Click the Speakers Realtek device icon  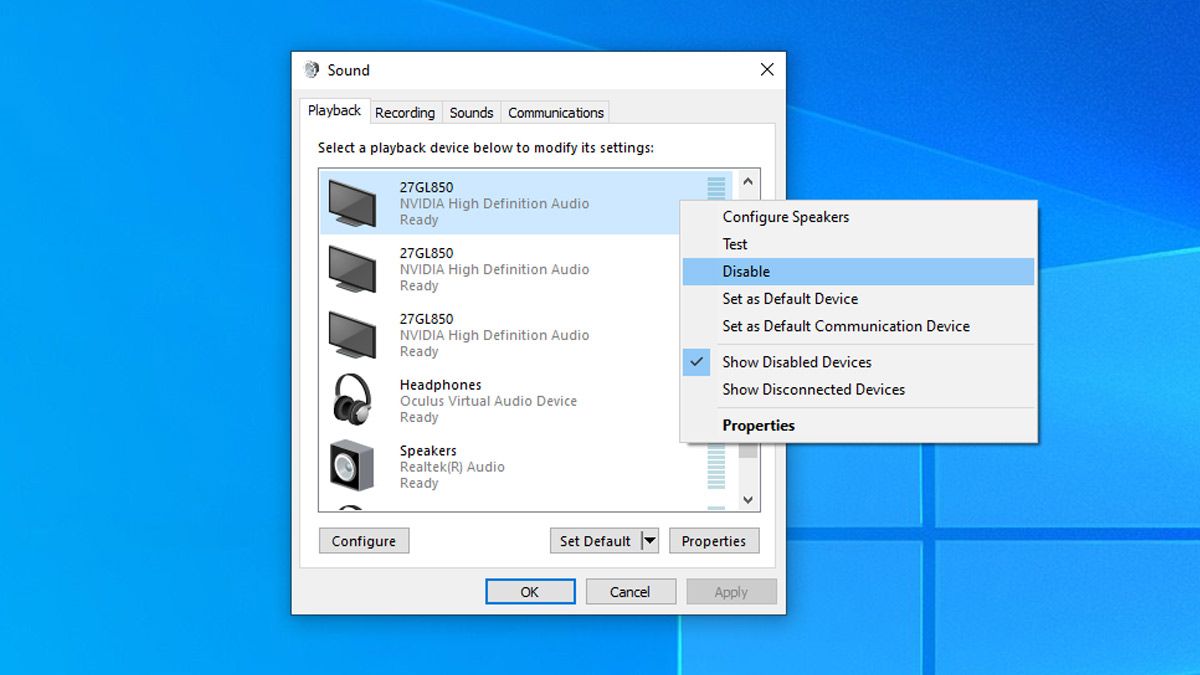pyautogui.click(x=352, y=466)
